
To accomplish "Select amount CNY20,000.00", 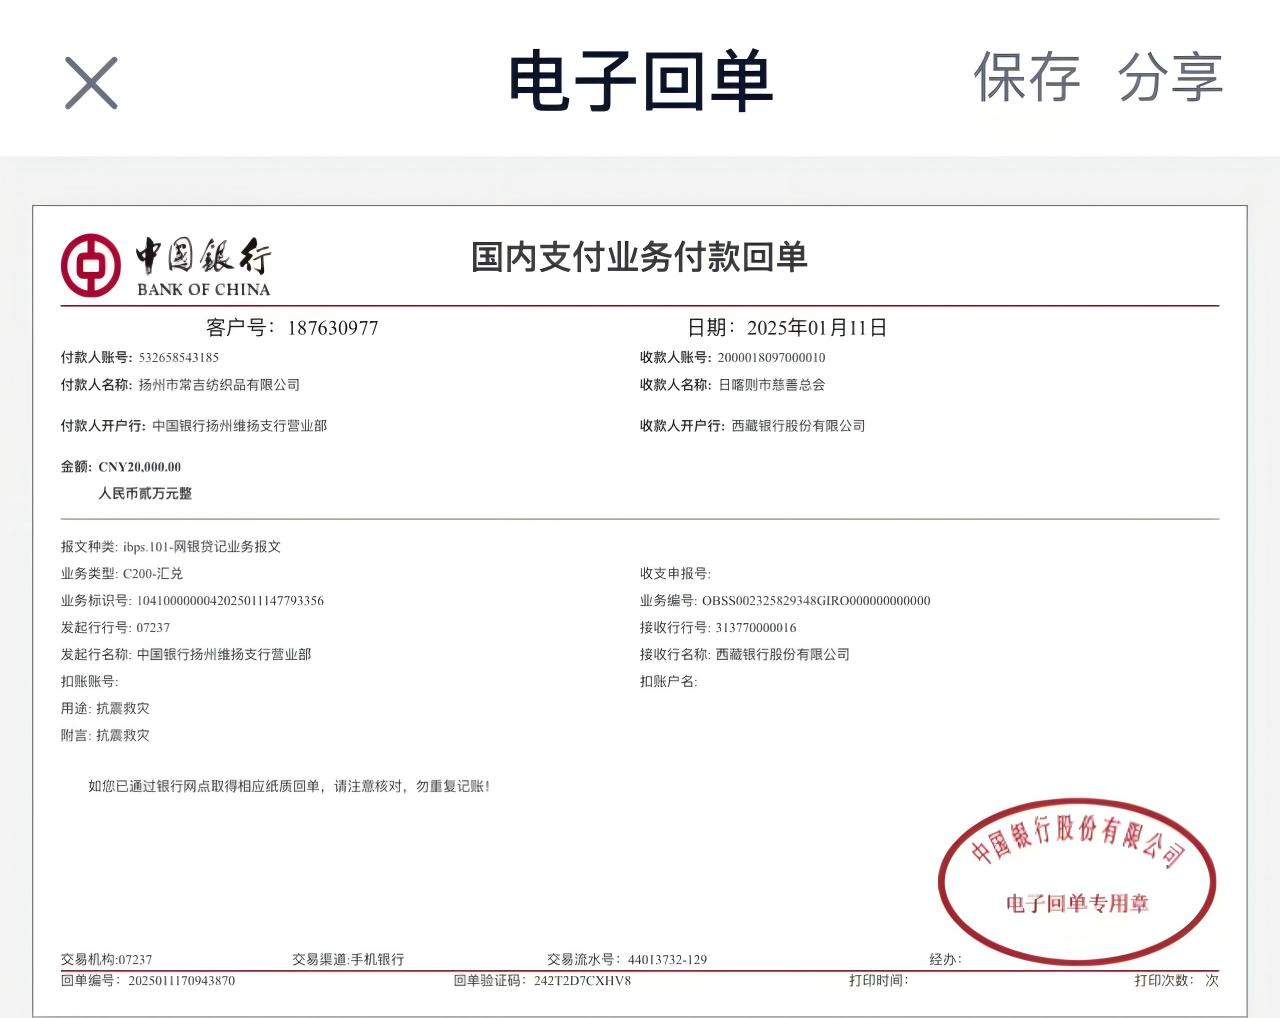I will 140,467.
